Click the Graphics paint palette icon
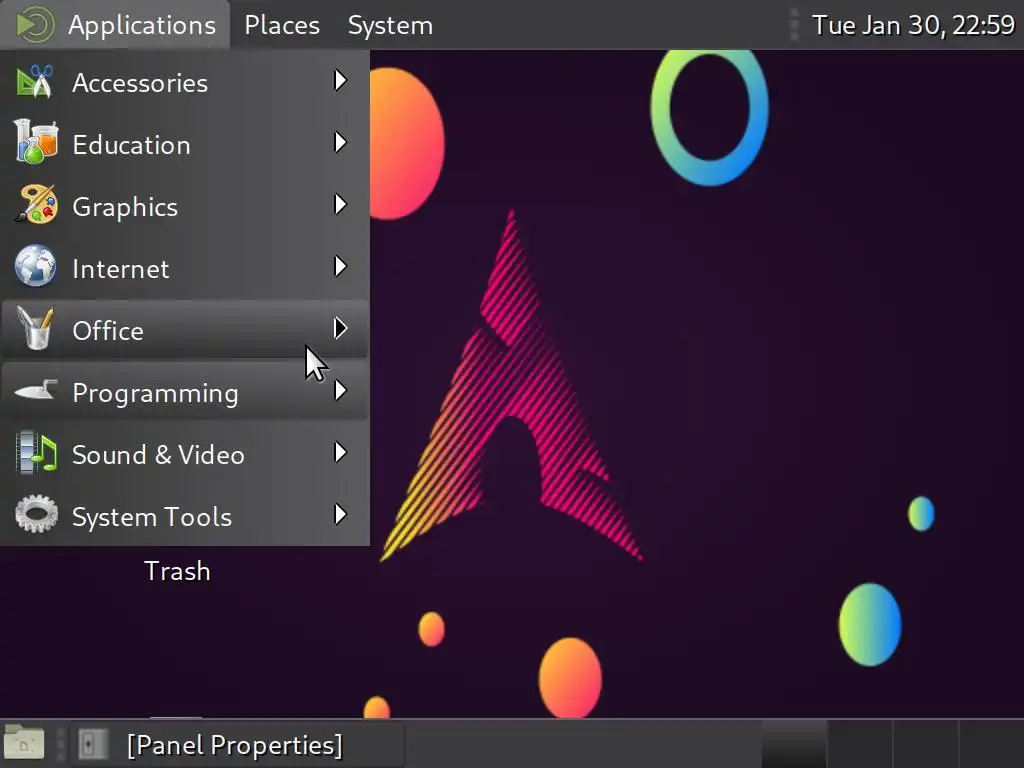 tap(35, 205)
